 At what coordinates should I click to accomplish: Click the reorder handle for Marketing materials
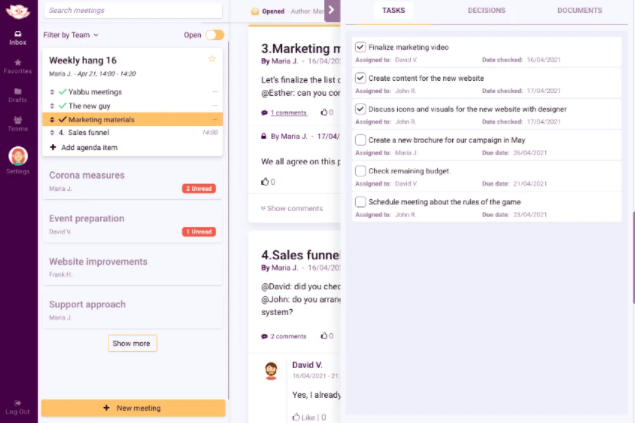pyautogui.click(x=52, y=119)
